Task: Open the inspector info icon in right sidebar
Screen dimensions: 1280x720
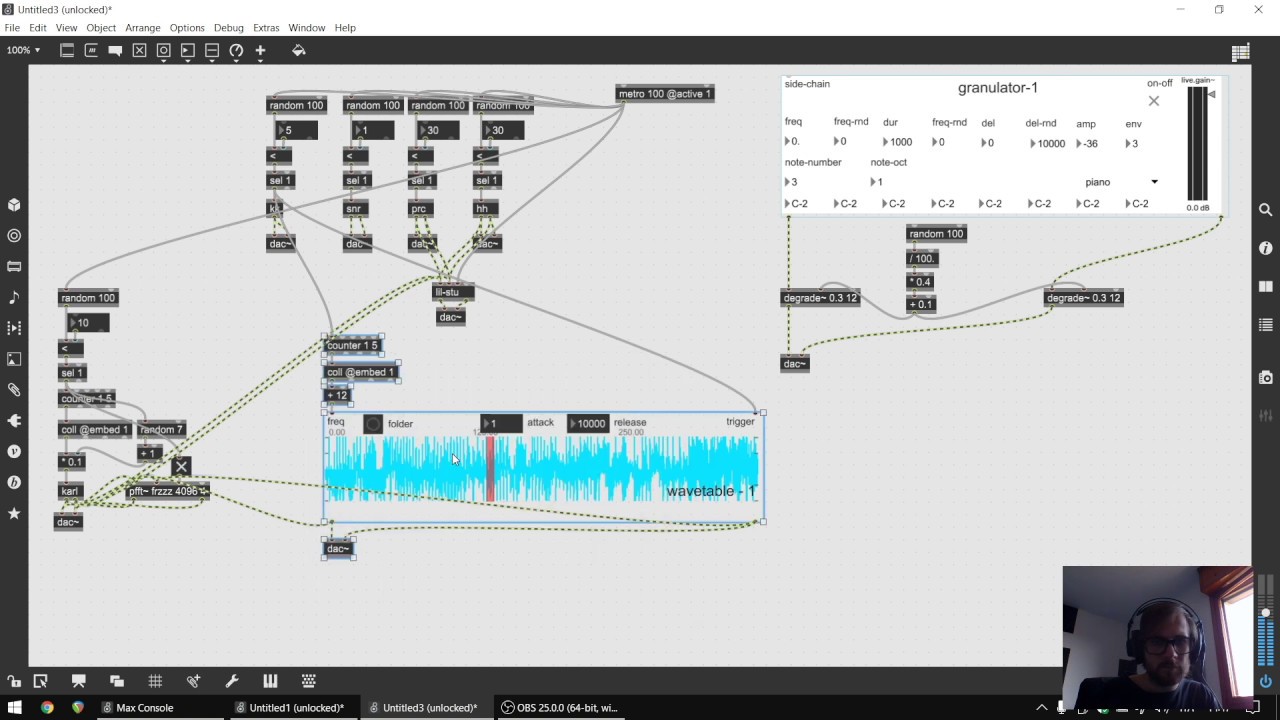Action: 1266,248
